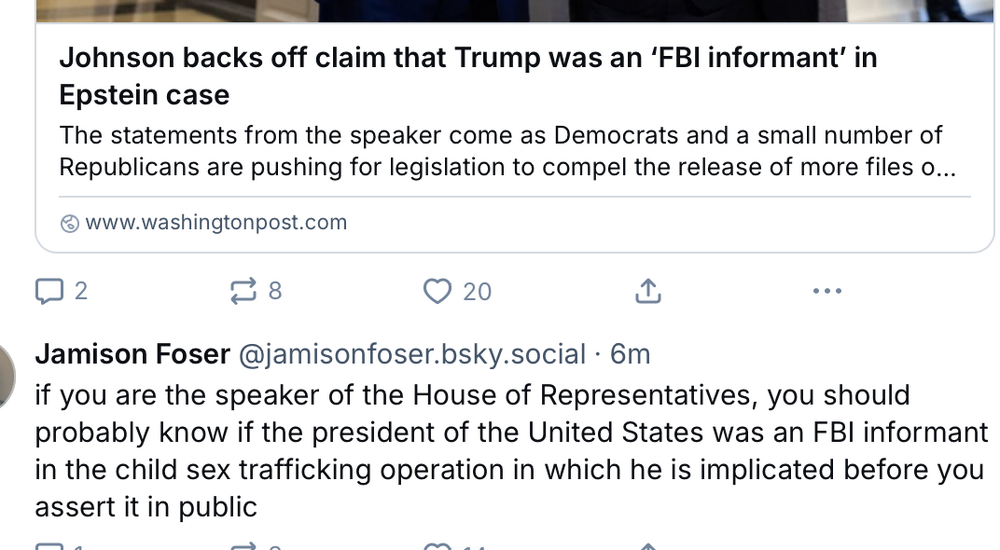Click the share icon under the article card
Image resolution: width=1000 pixels, height=550 pixels.
[647, 291]
